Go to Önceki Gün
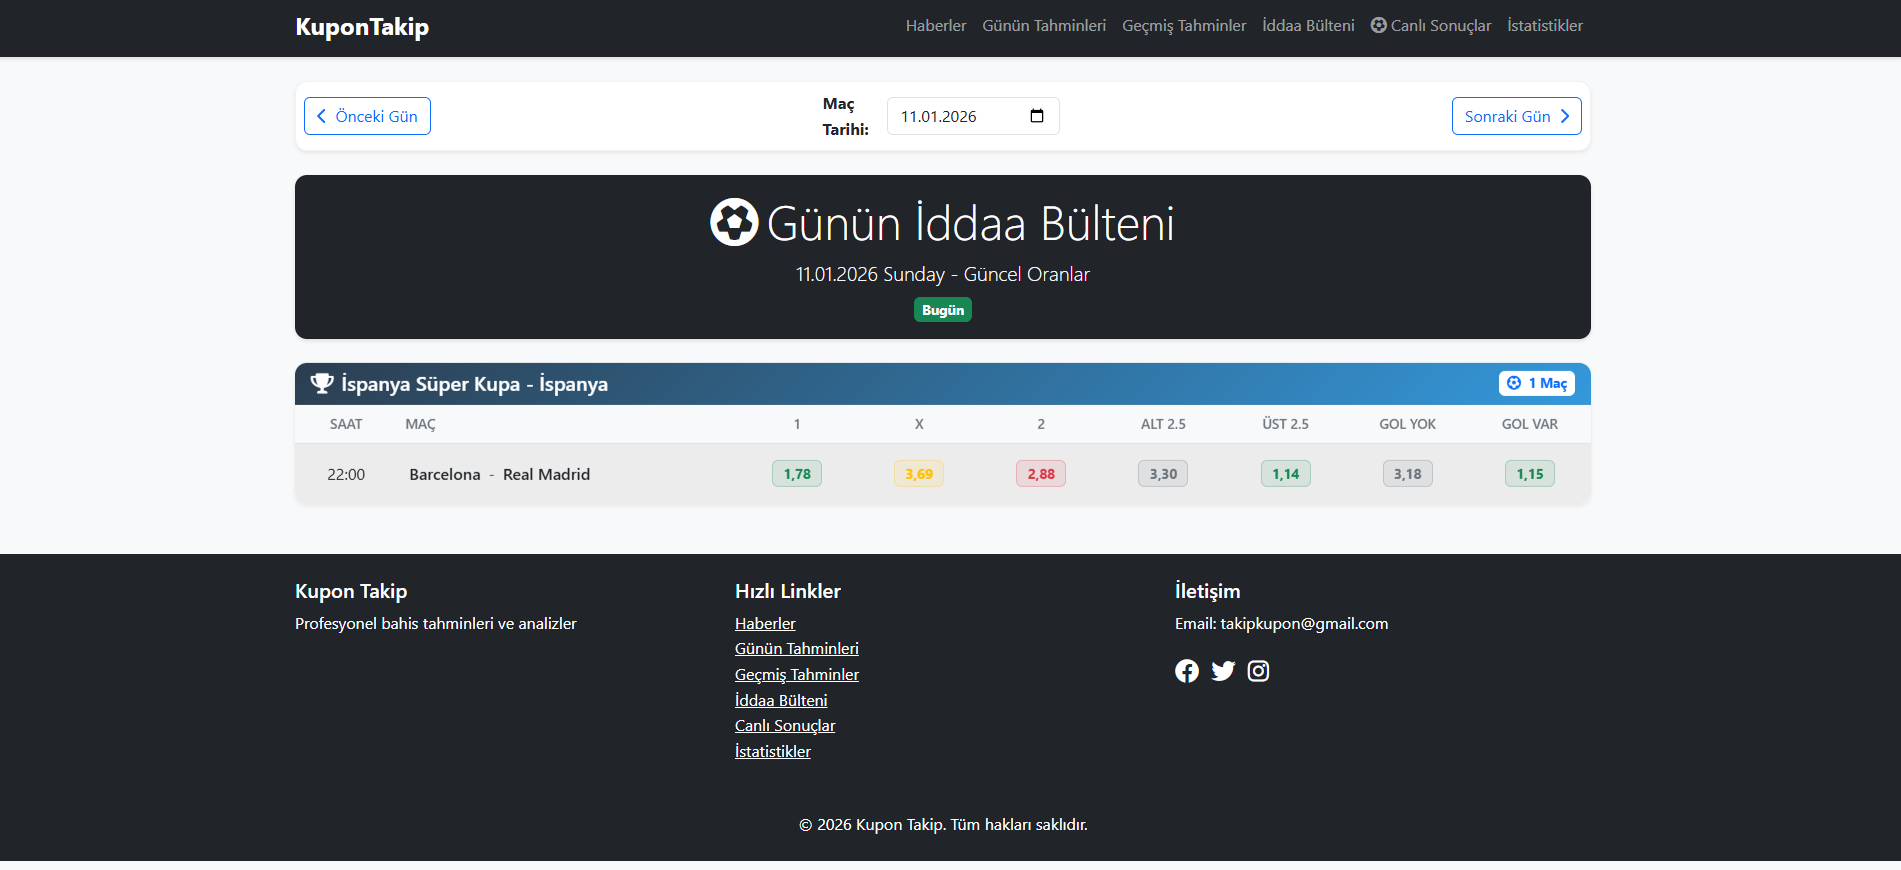This screenshot has width=1901, height=870. pos(367,116)
